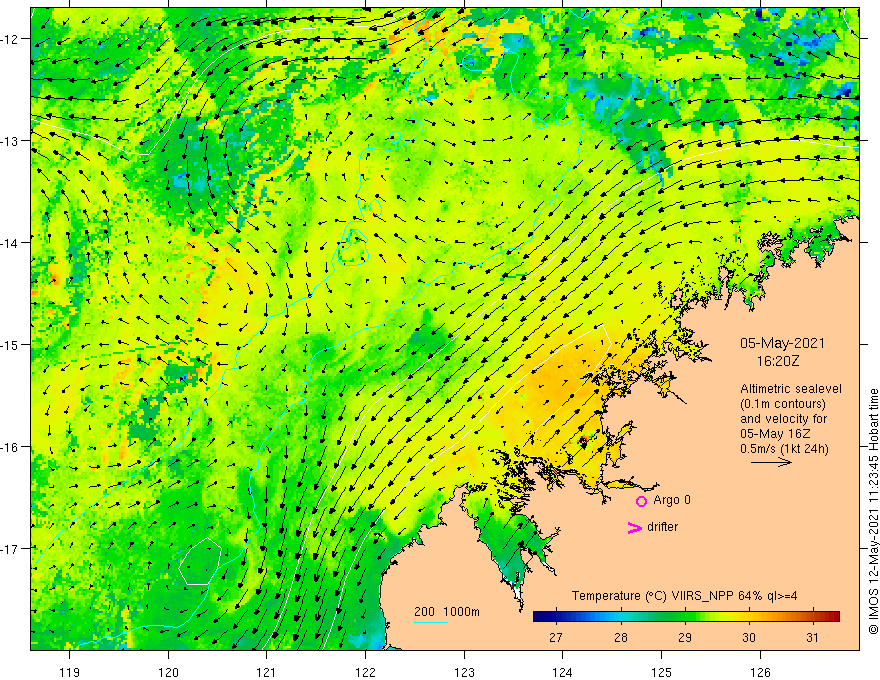Click the longitude axis label 120
This screenshot has width=880, height=680.
click(168, 672)
